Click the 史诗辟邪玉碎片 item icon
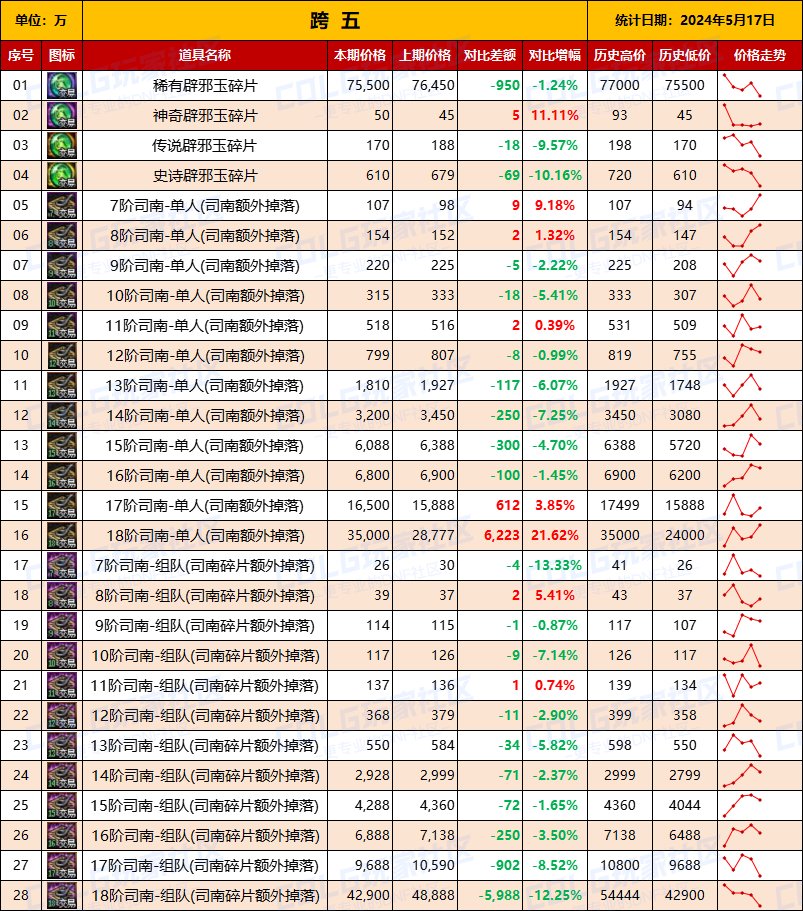The height and width of the screenshot is (911, 803). (x=62, y=175)
